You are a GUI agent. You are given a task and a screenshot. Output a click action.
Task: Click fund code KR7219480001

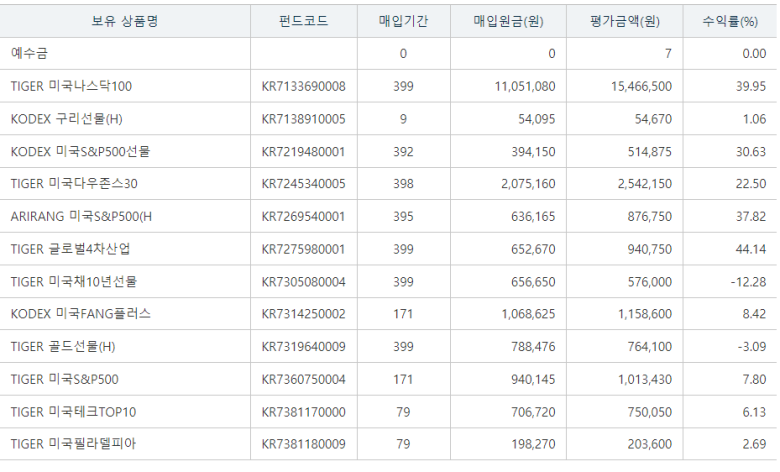[303, 151]
